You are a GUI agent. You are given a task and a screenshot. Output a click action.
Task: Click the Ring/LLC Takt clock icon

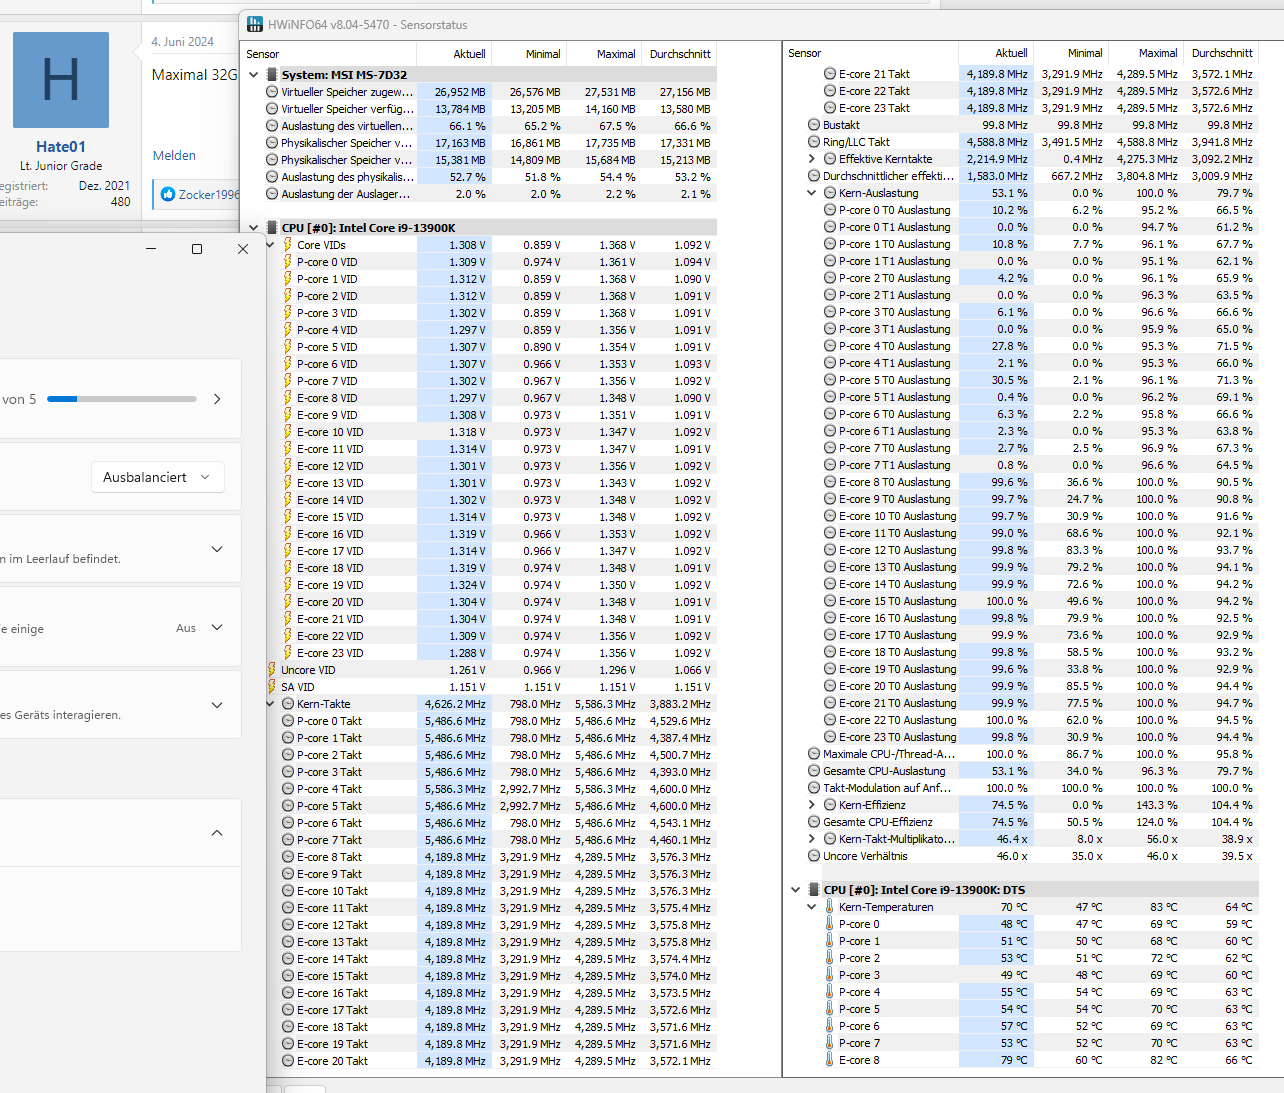coord(814,141)
